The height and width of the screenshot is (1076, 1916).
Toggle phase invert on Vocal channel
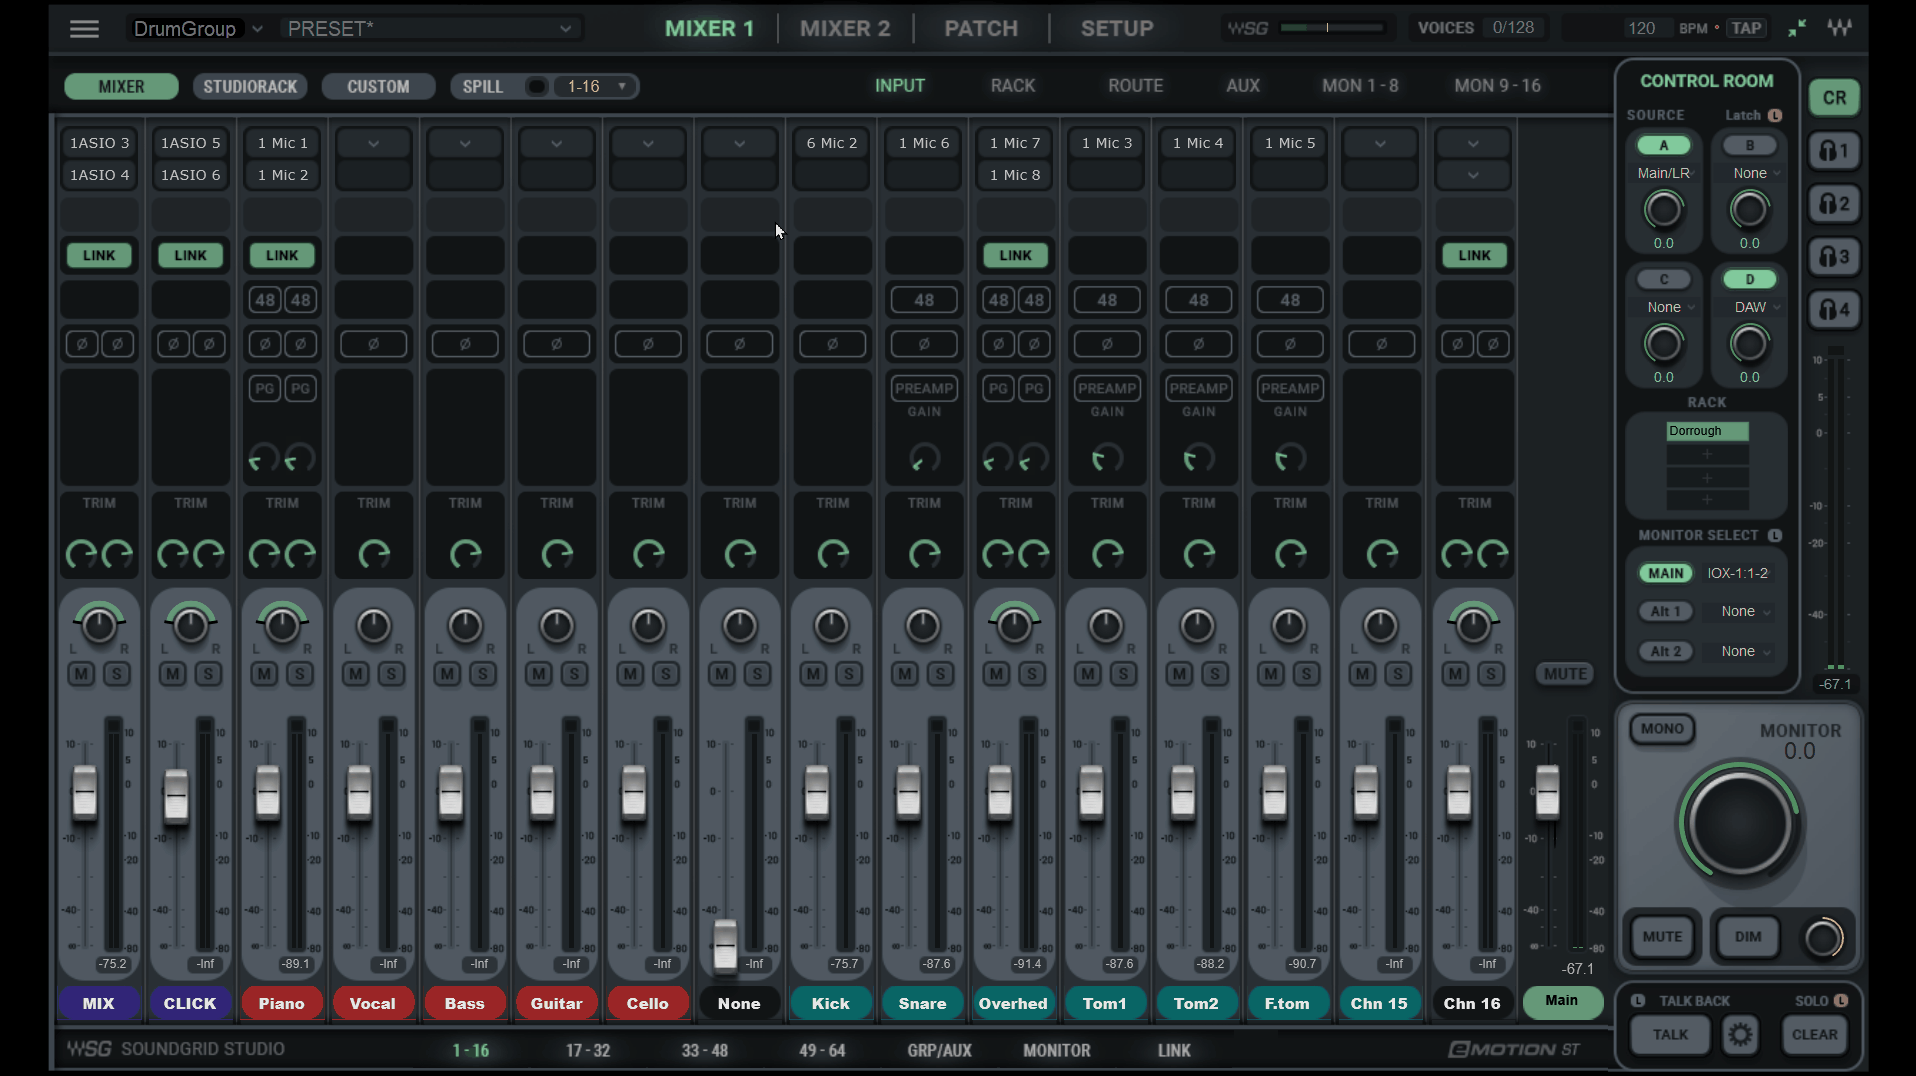coord(373,344)
